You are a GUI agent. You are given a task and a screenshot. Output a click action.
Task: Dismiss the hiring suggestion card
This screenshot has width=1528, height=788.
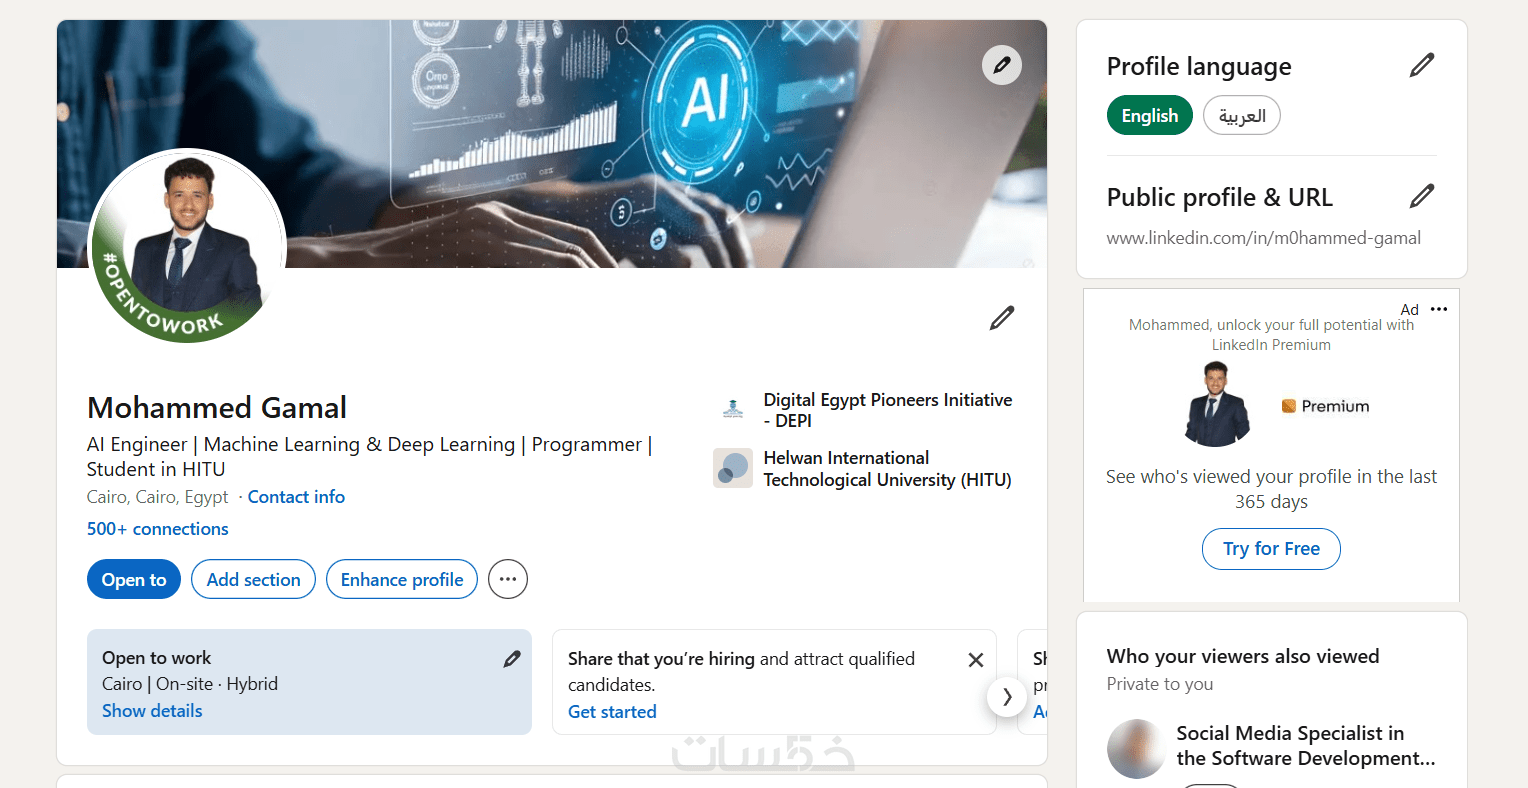976,660
